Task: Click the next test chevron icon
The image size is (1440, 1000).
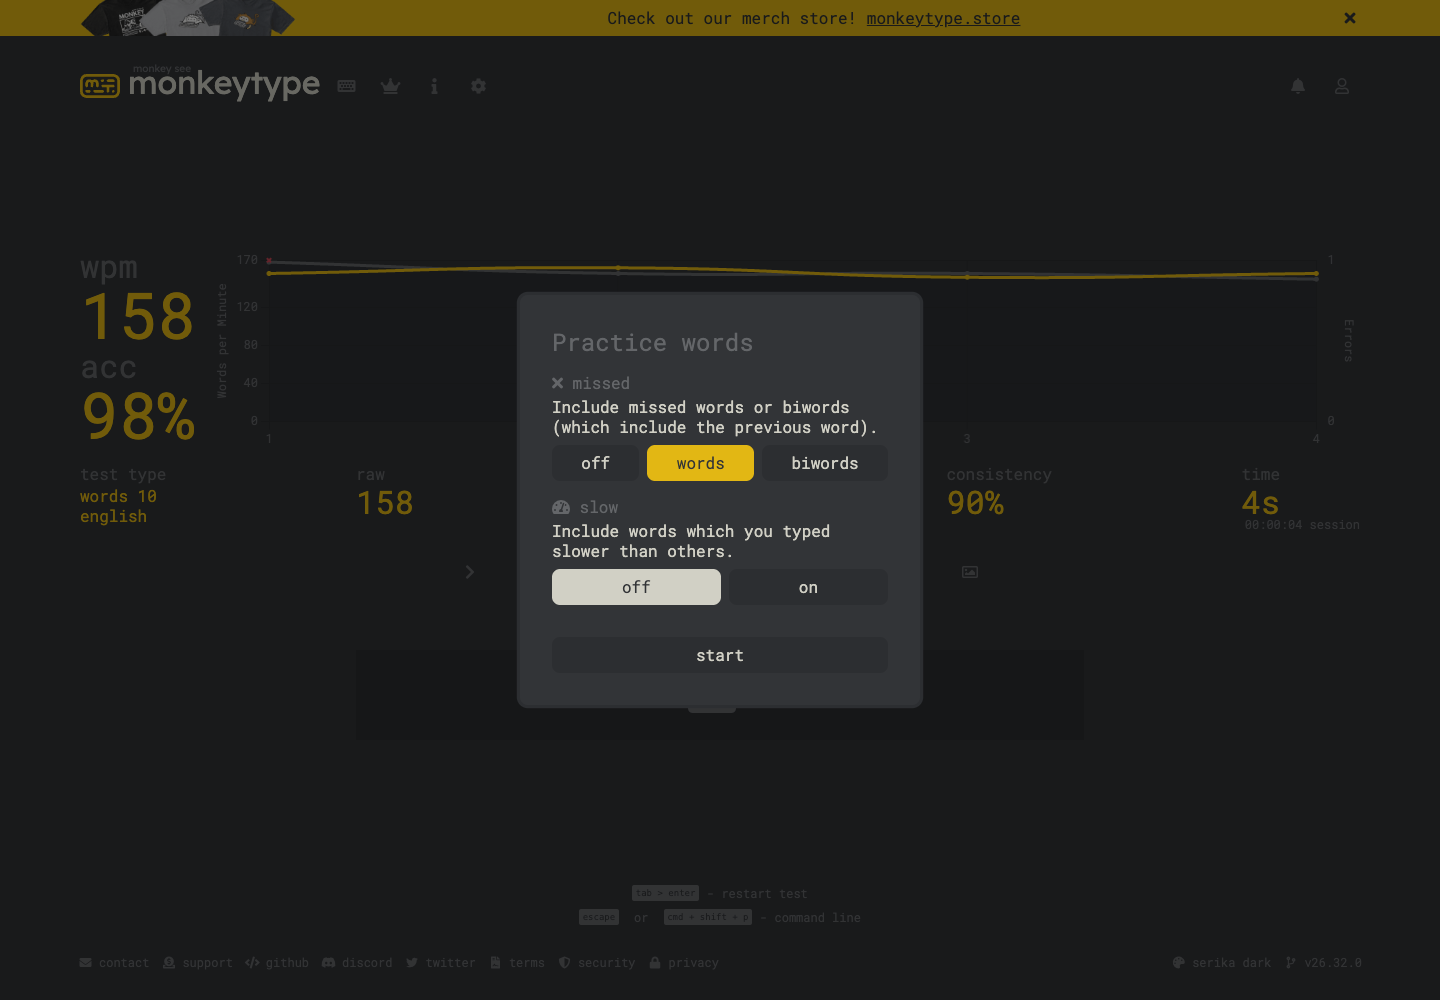Action: 470,572
